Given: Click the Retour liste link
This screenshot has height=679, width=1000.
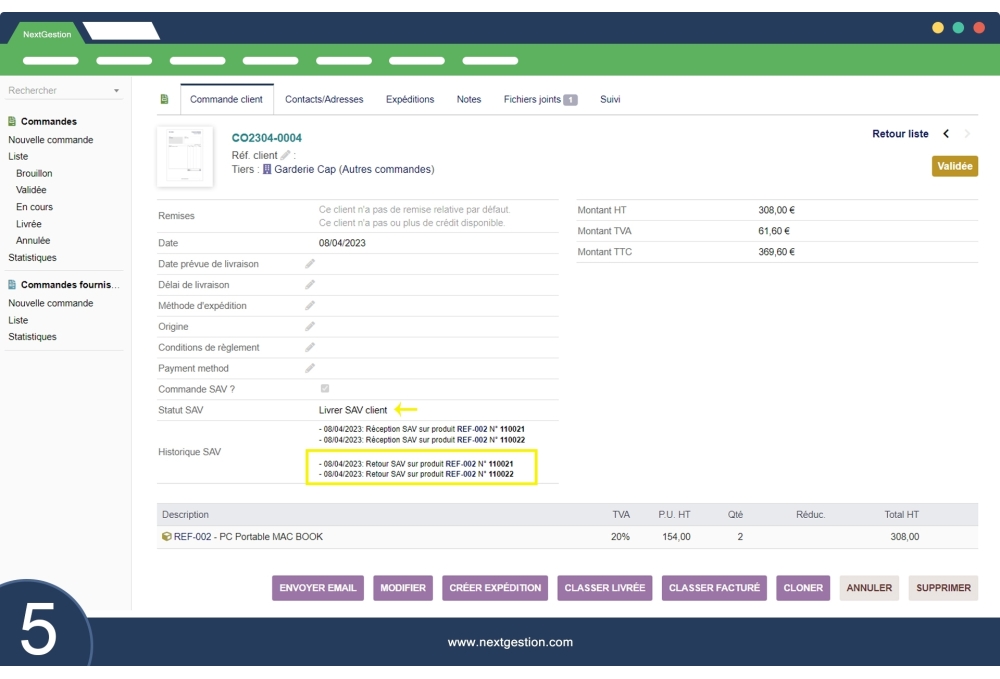Looking at the screenshot, I should [900, 134].
